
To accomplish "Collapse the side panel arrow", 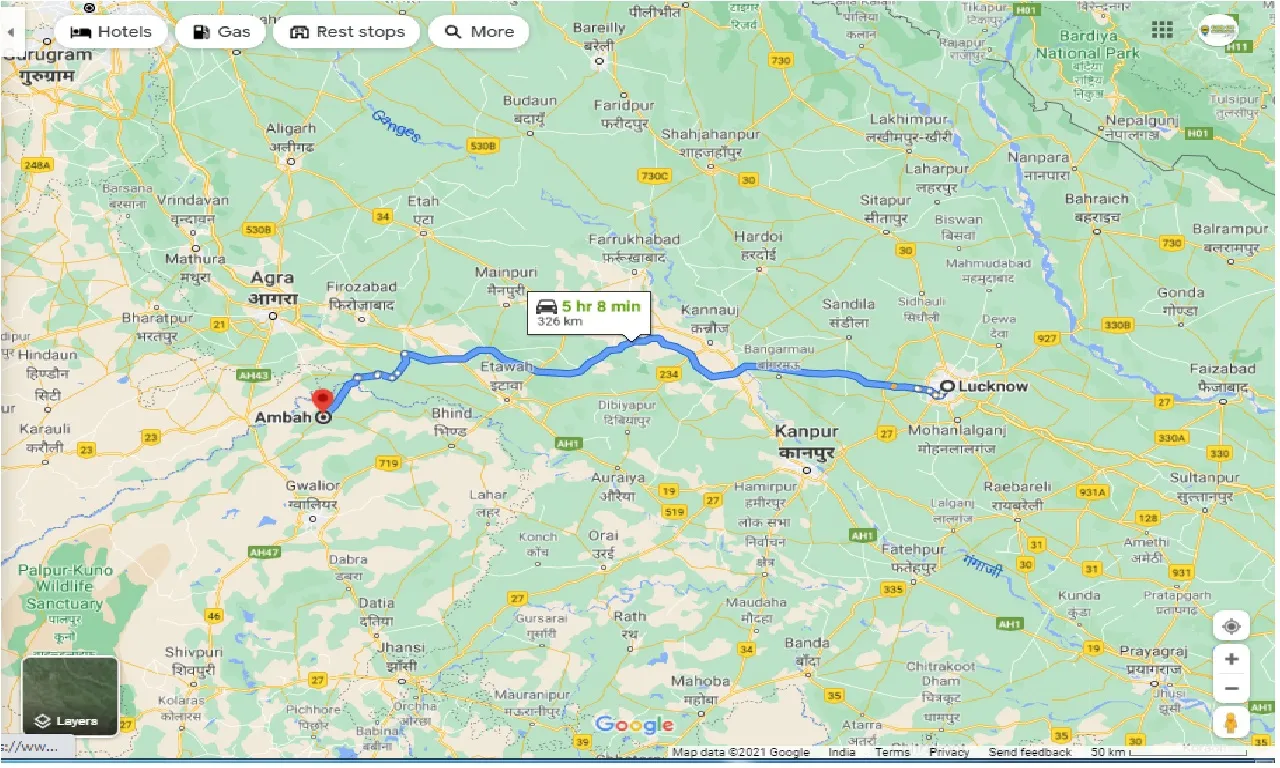I will tap(9, 31).
